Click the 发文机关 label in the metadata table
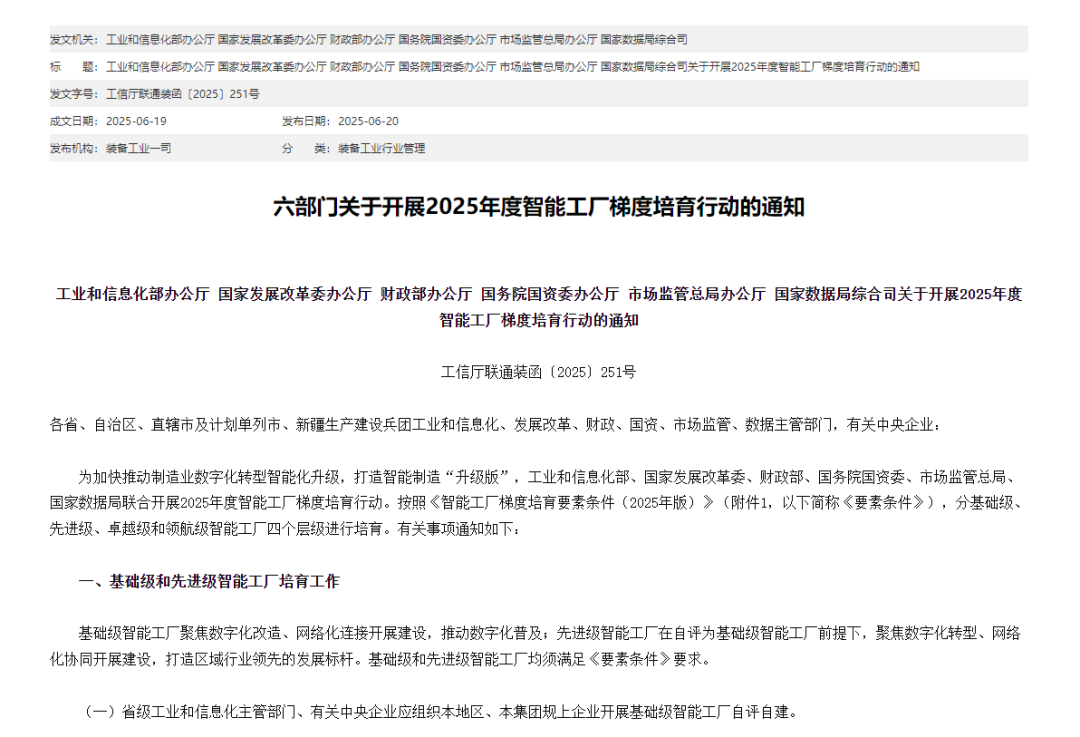 73,39
